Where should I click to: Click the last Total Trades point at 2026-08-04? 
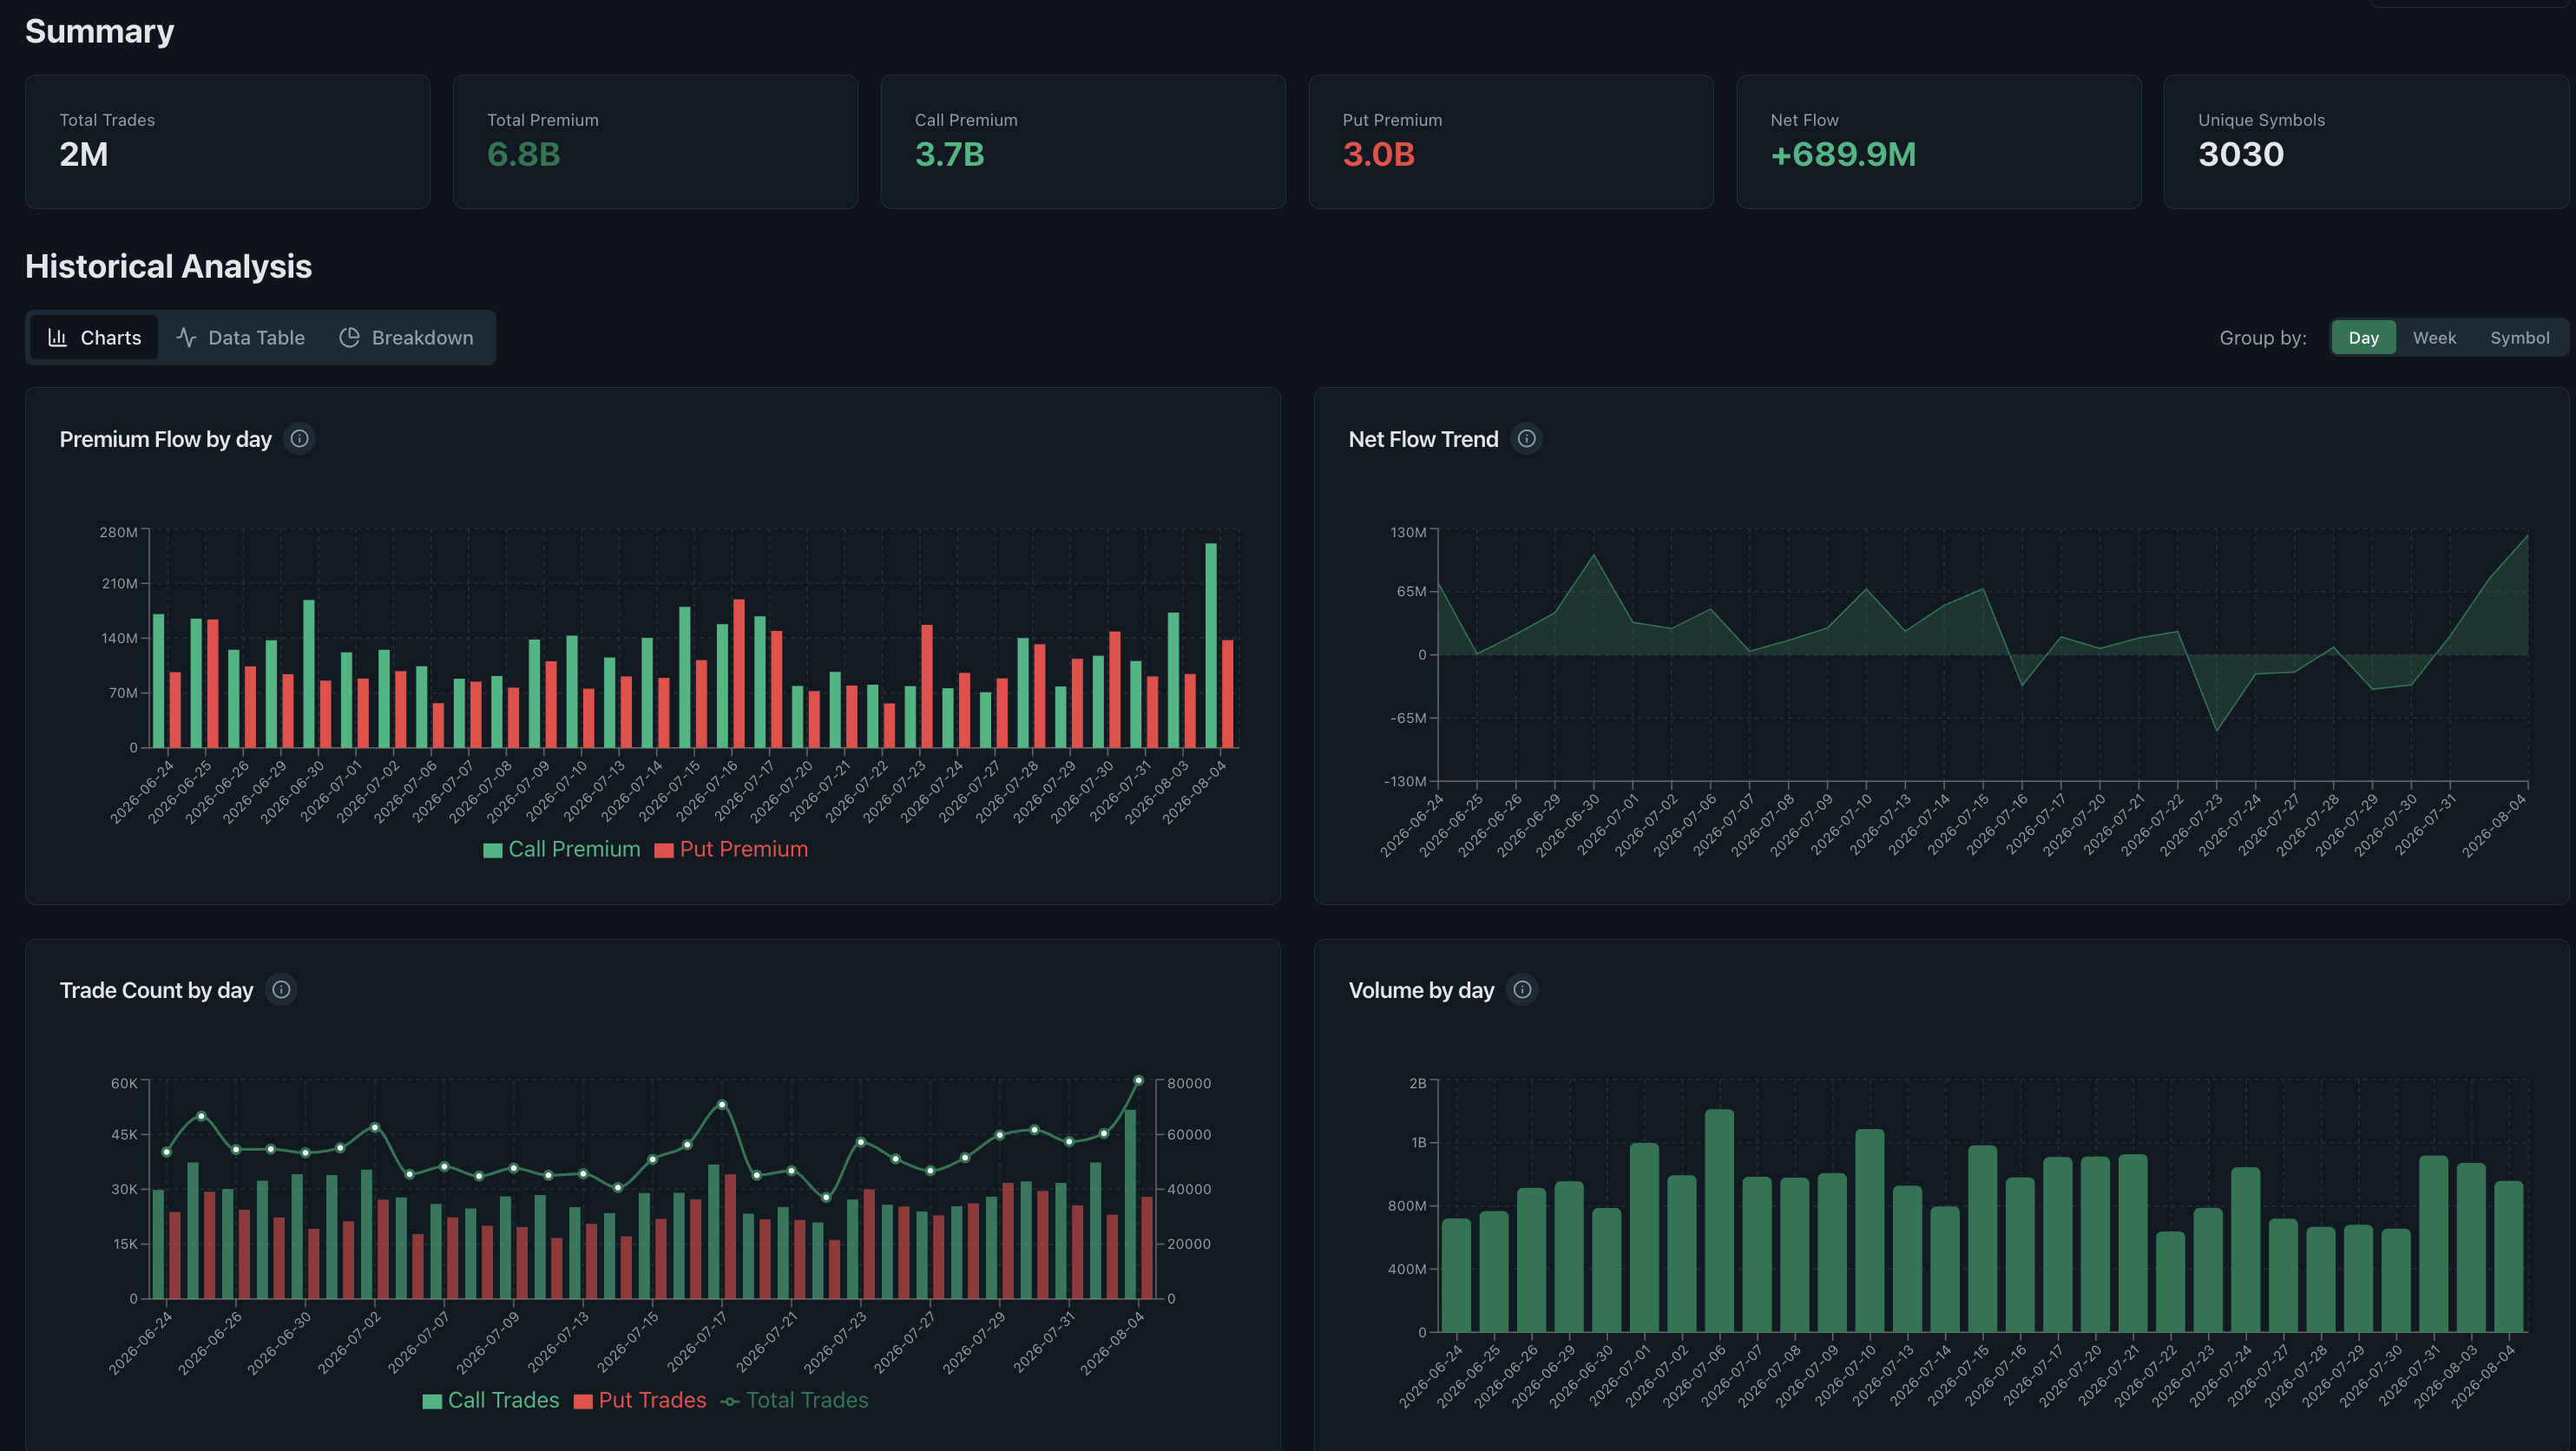1138,1080
